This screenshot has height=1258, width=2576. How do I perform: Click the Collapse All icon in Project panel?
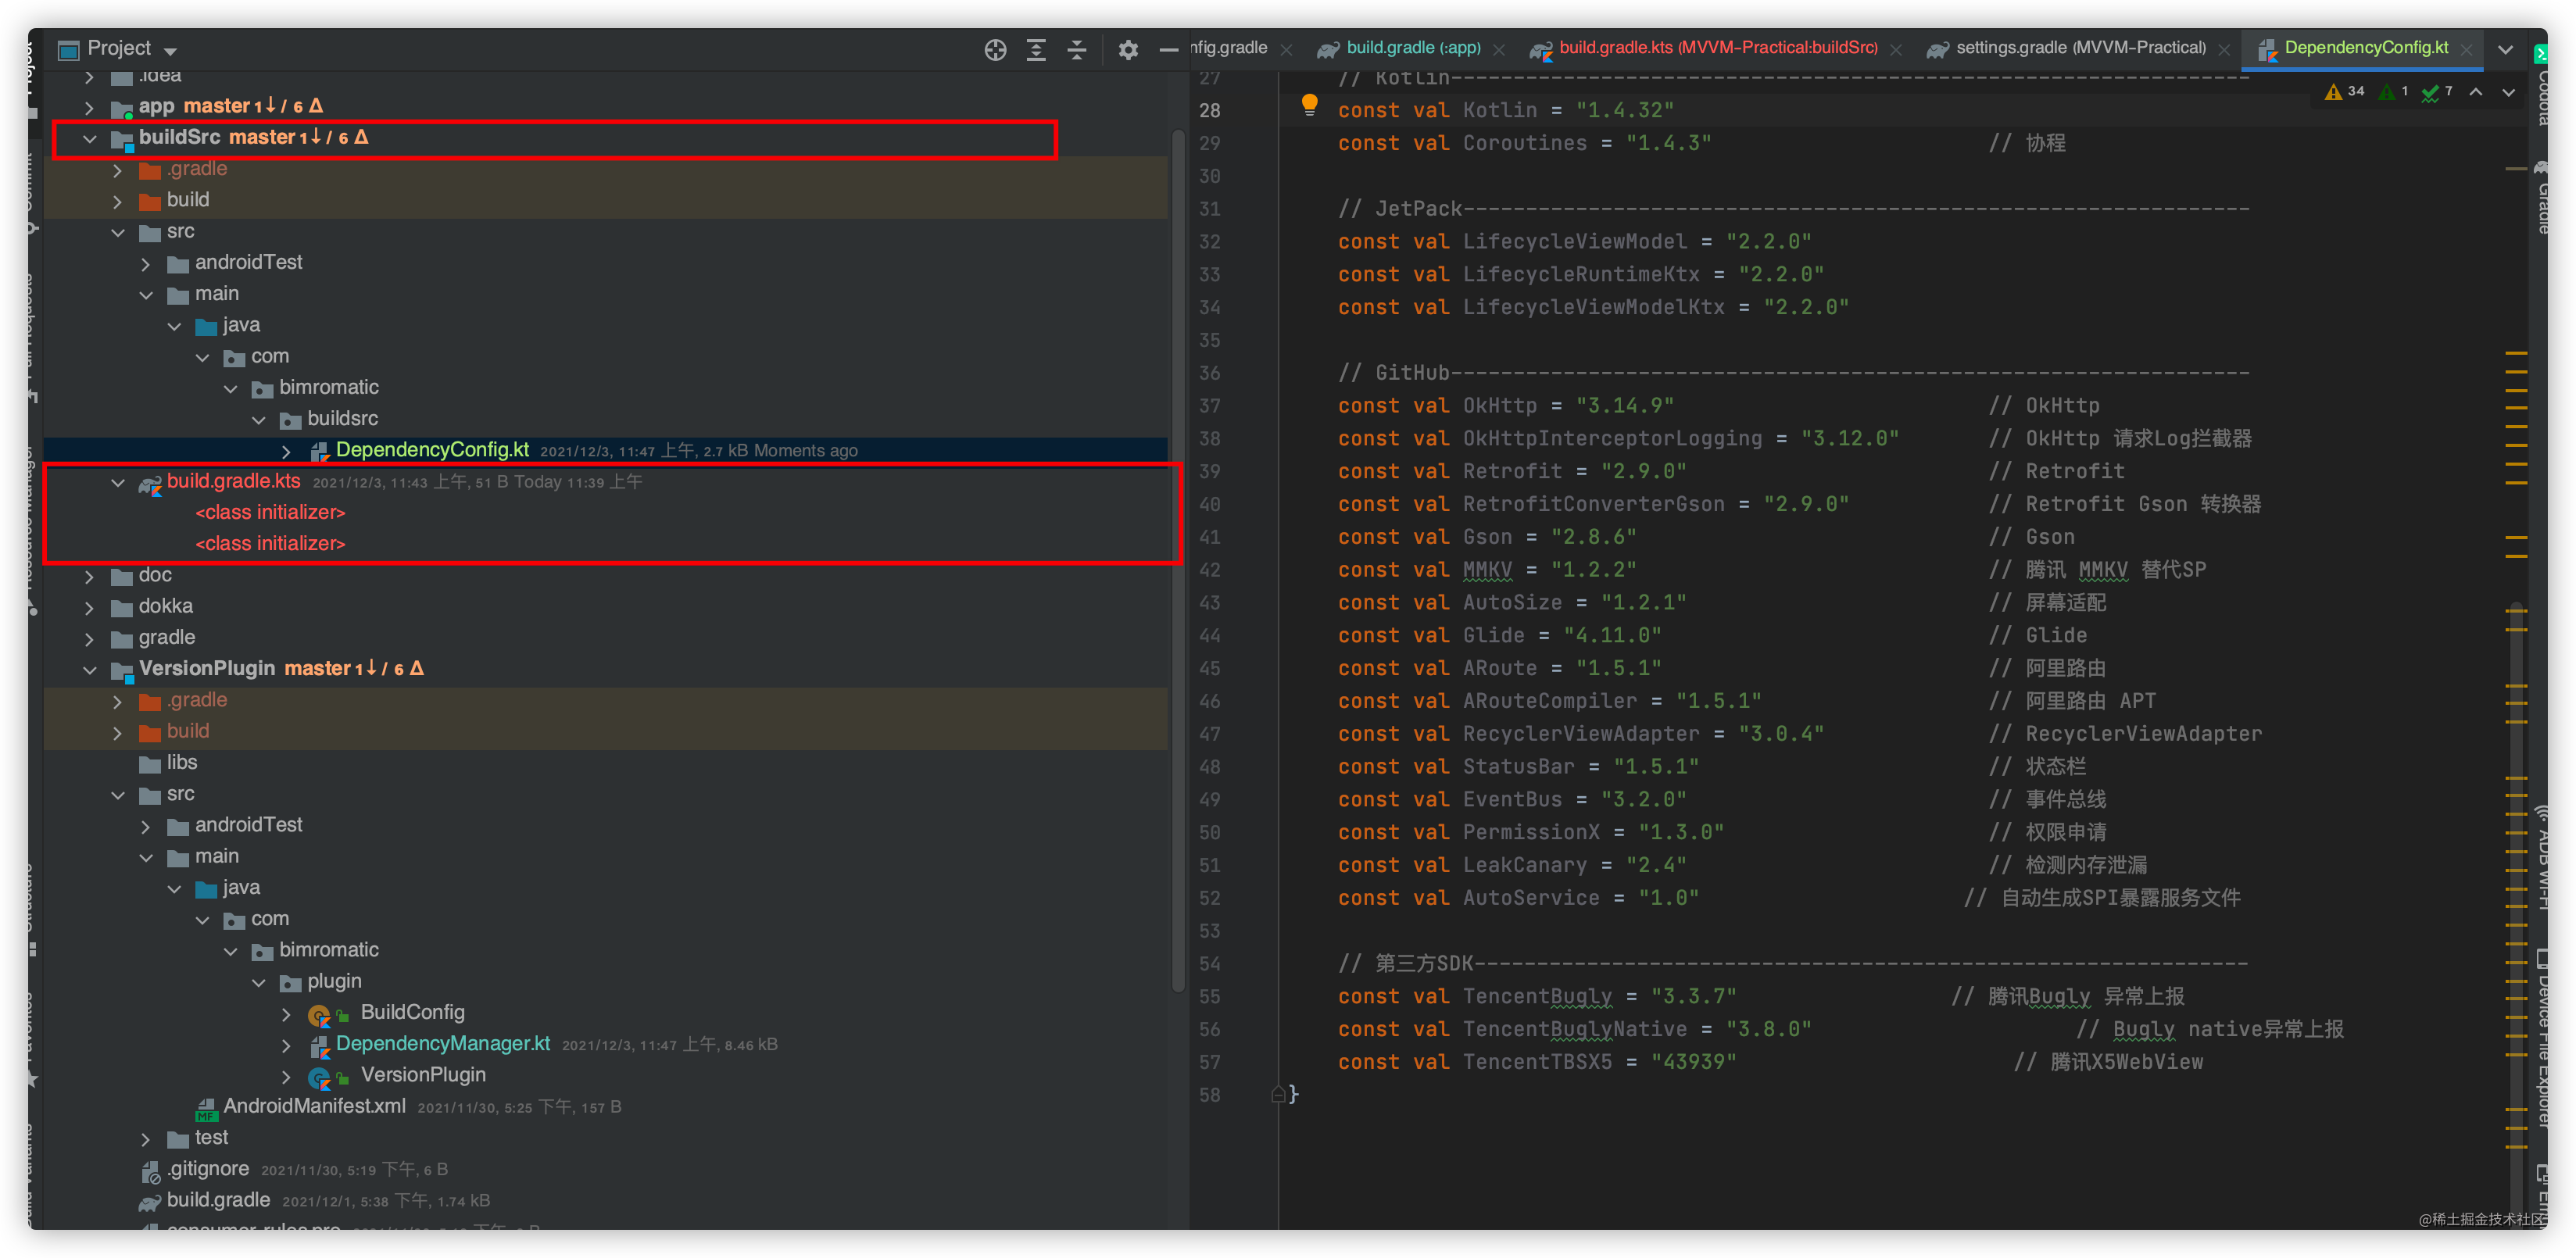click(x=1077, y=49)
